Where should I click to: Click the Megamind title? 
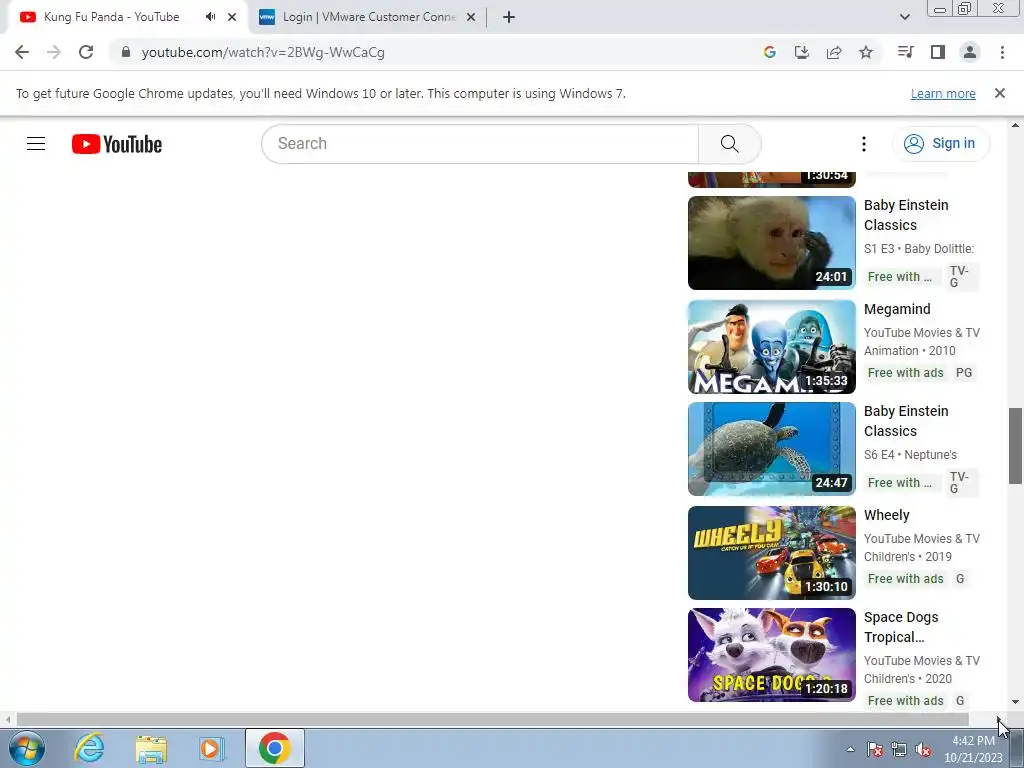(897, 309)
